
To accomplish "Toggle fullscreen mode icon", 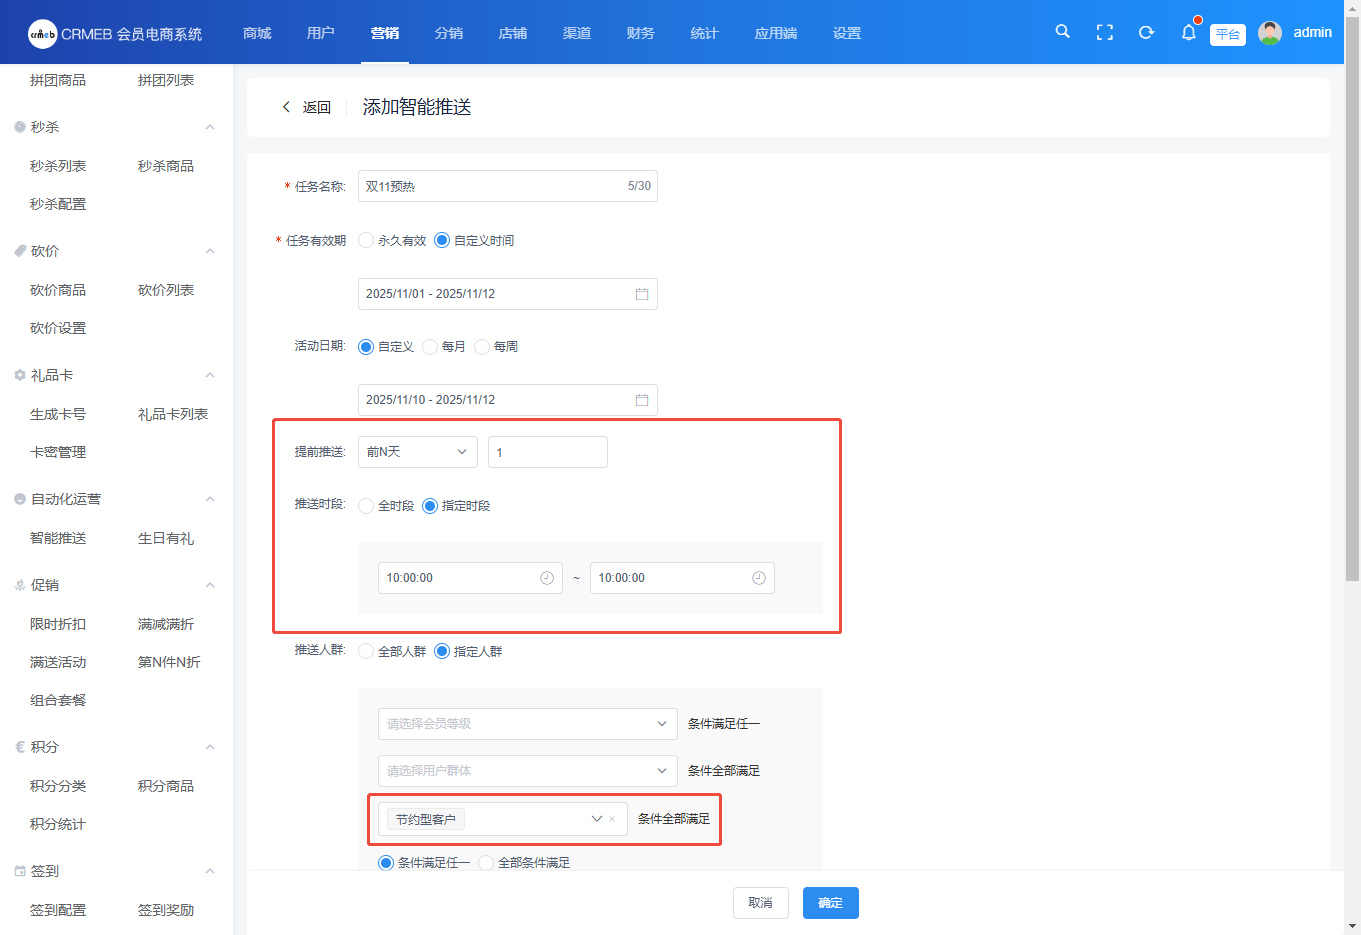I will 1104,33.
